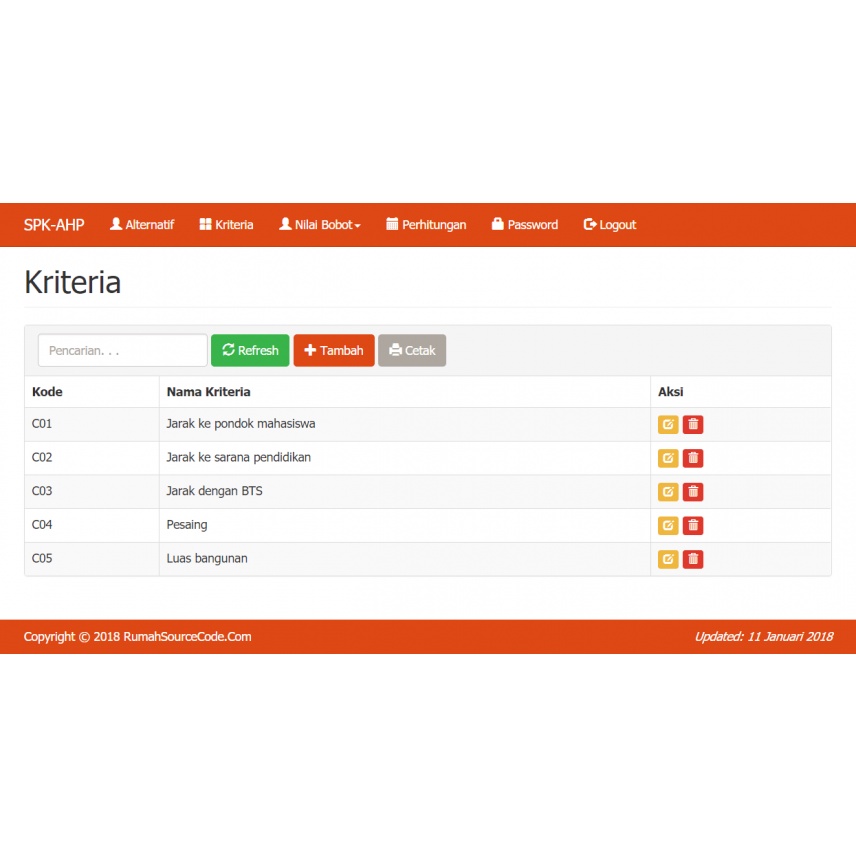
Task: Go to the Perhitungan page
Action: pyautogui.click(x=426, y=225)
